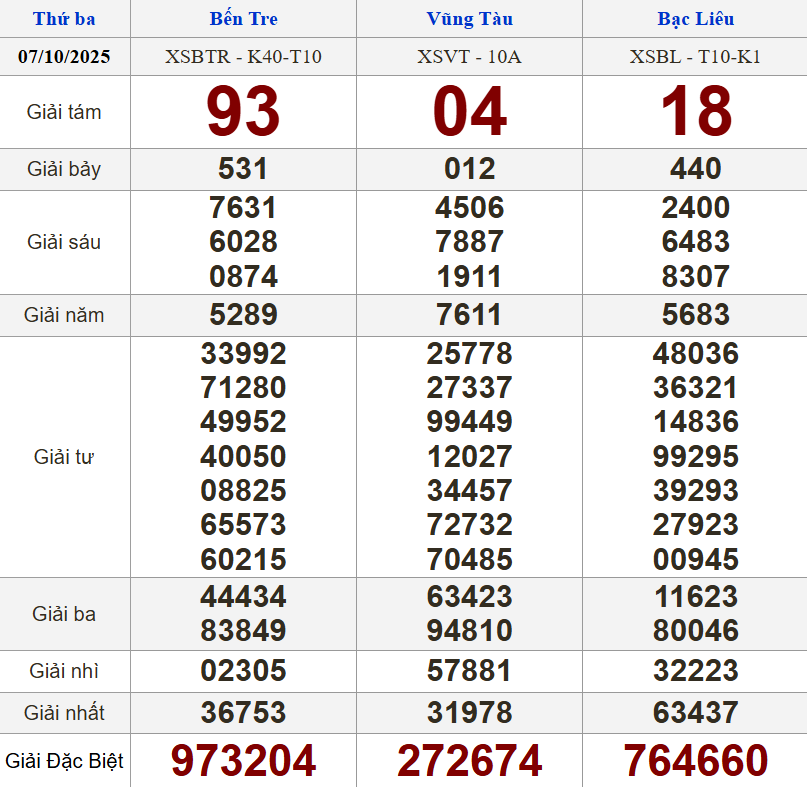The height and width of the screenshot is (787, 807).
Task: Click Giải bảy number 012
Action: tap(469, 169)
